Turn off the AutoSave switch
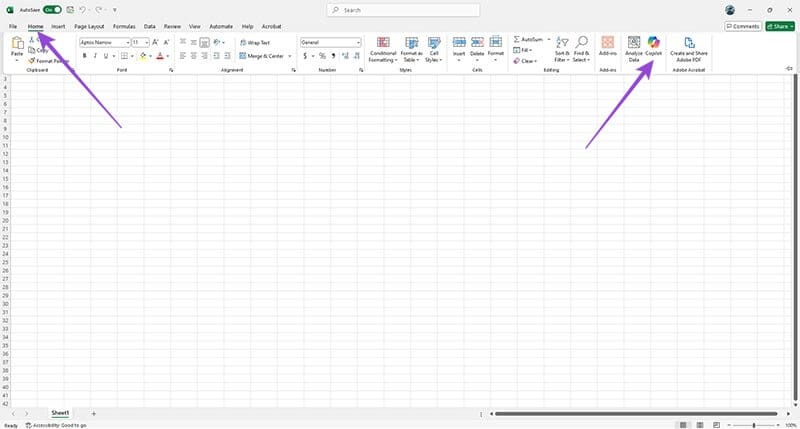Screen dimensions: 800x429 tap(51, 9)
